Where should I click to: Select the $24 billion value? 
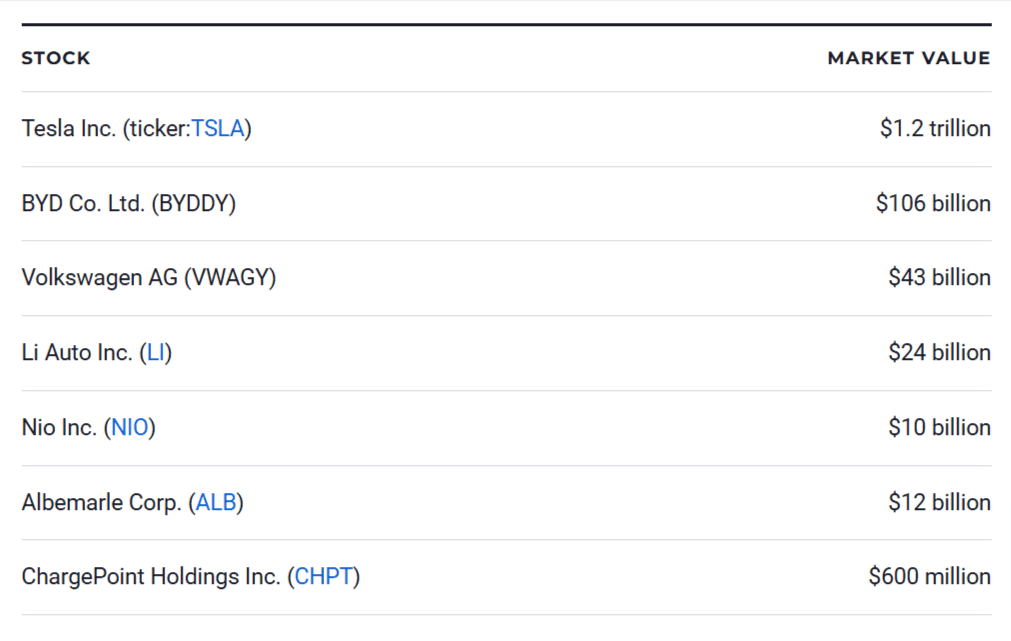click(x=939, y=353)
